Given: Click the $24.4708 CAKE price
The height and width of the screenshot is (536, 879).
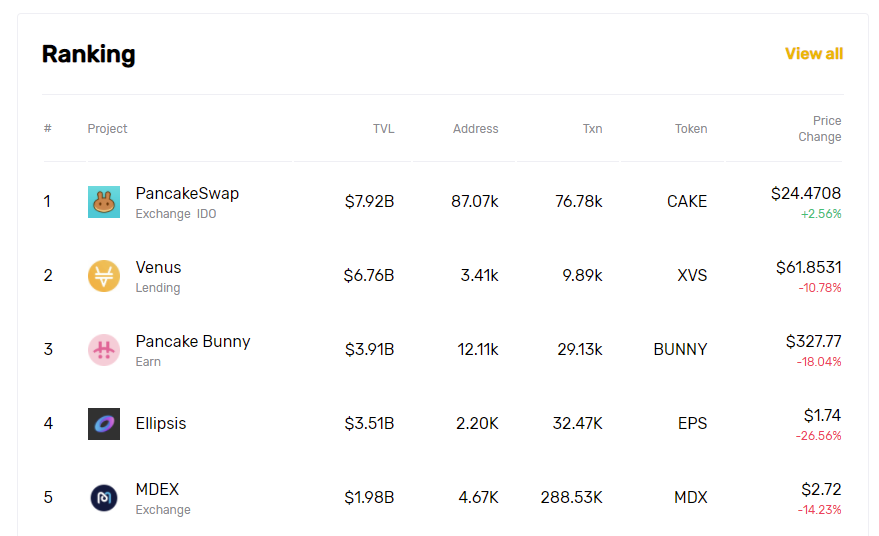Looking at the screenshot, I should [806, 193].
